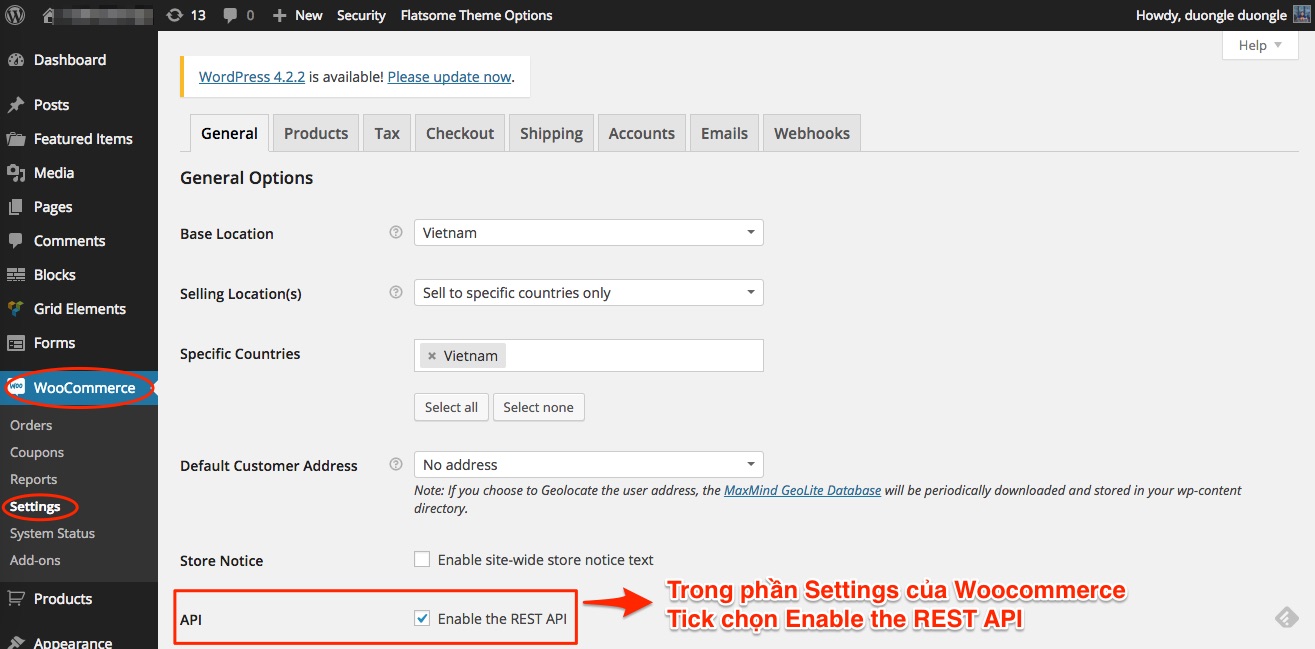The height and width of the screenshot is (649, 1315).
Task: Show help tip for Selling Location(s)
Action: coord(395,293)
